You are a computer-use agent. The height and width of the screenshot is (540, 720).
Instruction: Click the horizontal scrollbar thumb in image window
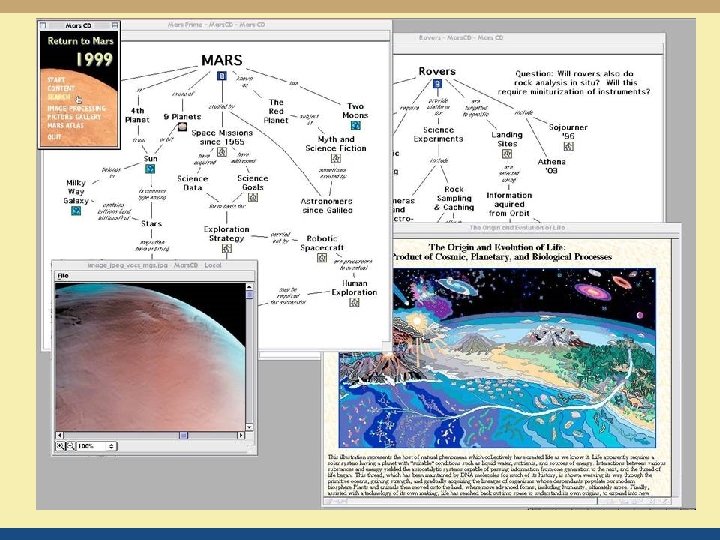pos(183,435)
